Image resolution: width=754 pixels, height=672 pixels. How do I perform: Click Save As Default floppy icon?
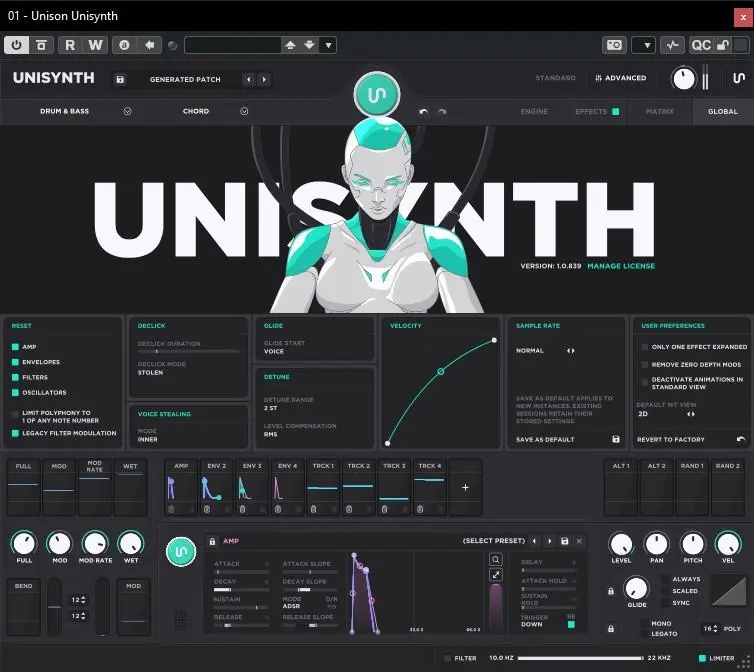[616, 439]
